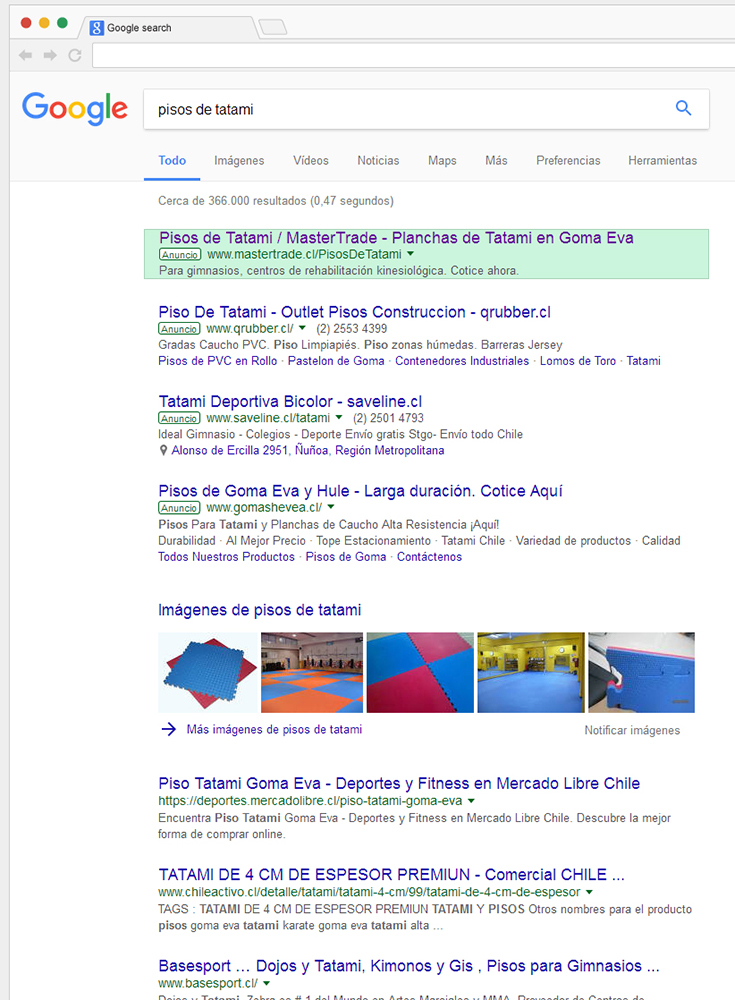Click Notificar imágenes
Viewport: 735px width, 1000px height.
(632, 730)
